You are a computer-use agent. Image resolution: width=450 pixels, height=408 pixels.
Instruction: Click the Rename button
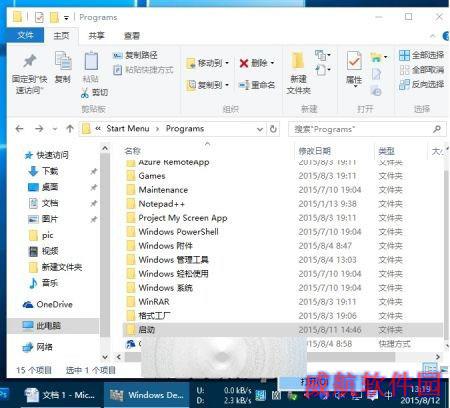257,85
